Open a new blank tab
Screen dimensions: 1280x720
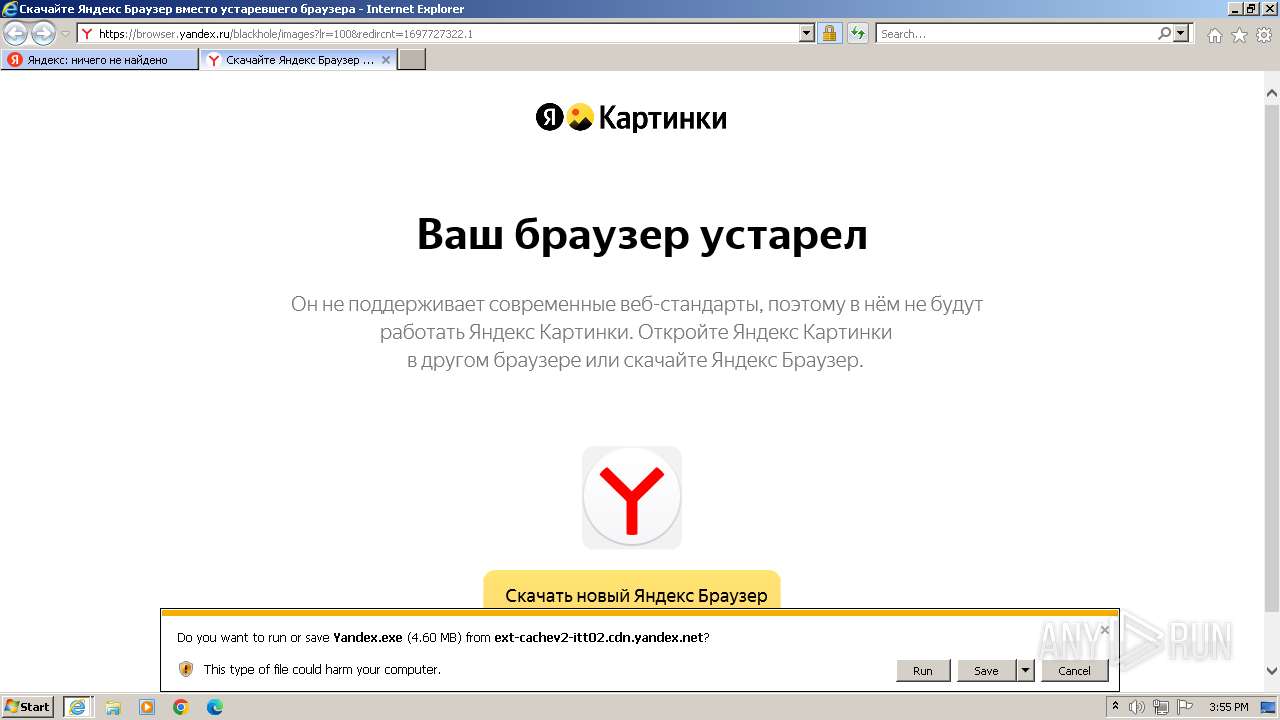[x=412, y=60]
